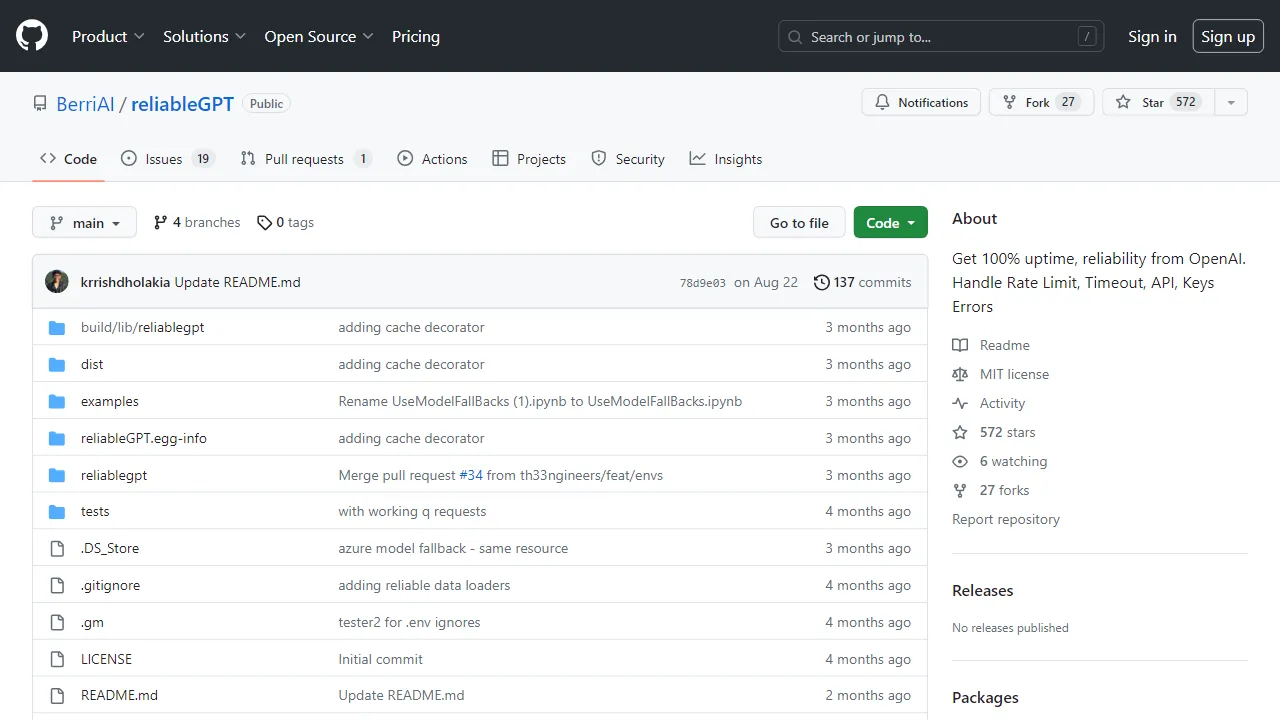This screenshot has width=1280, height=720.
Task: Open pull request #34 link
Action: [x=471, y=475]
